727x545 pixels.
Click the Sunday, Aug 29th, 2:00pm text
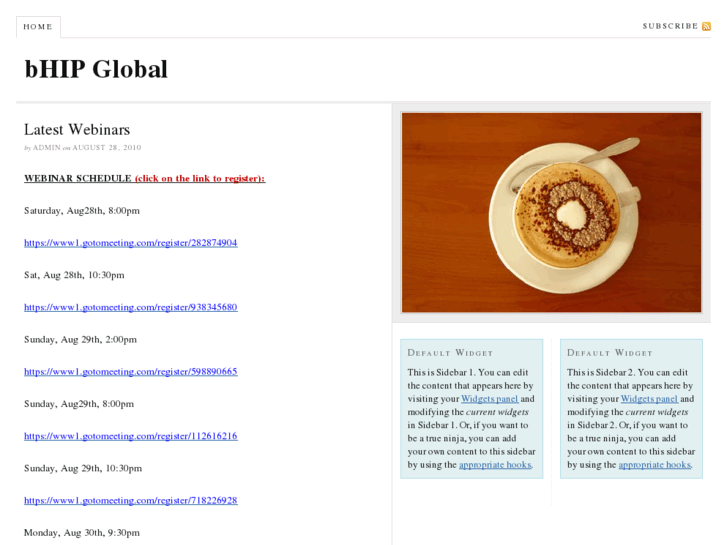[x=80, y=340]
